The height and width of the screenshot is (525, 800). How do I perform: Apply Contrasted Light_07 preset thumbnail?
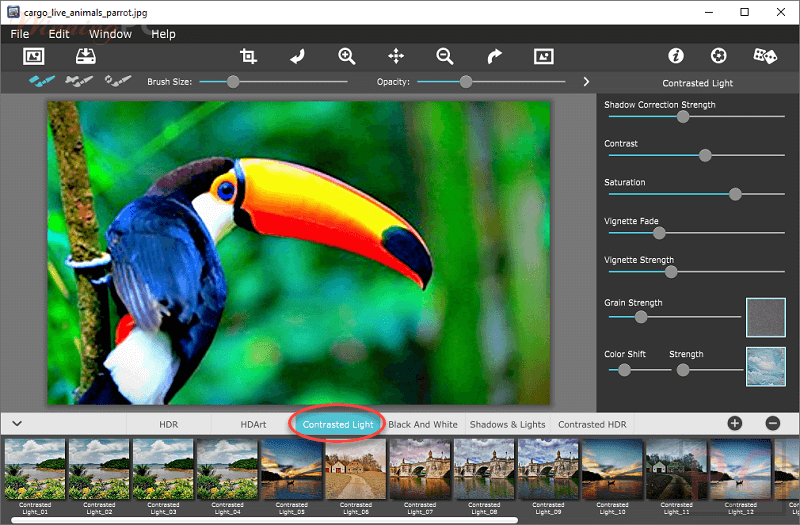(x=420, y=469)
